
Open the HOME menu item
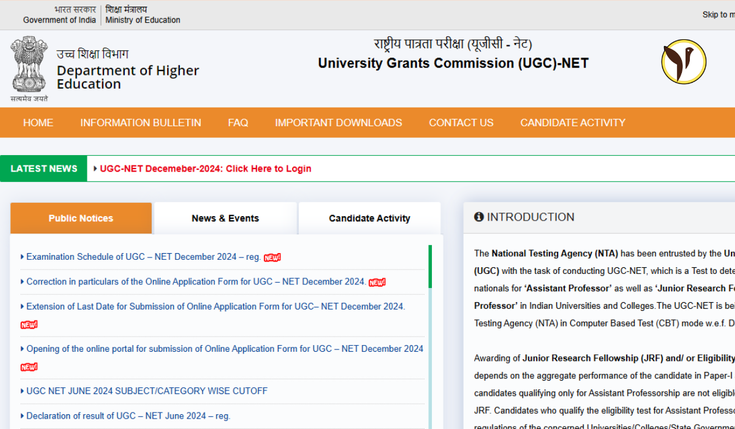[38, 123]
